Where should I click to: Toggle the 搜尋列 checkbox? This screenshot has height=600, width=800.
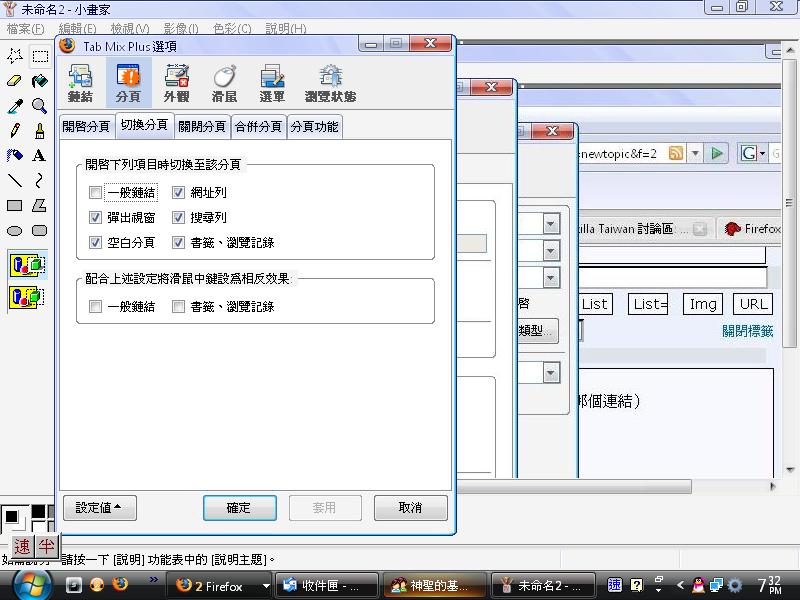click(179, 217)
